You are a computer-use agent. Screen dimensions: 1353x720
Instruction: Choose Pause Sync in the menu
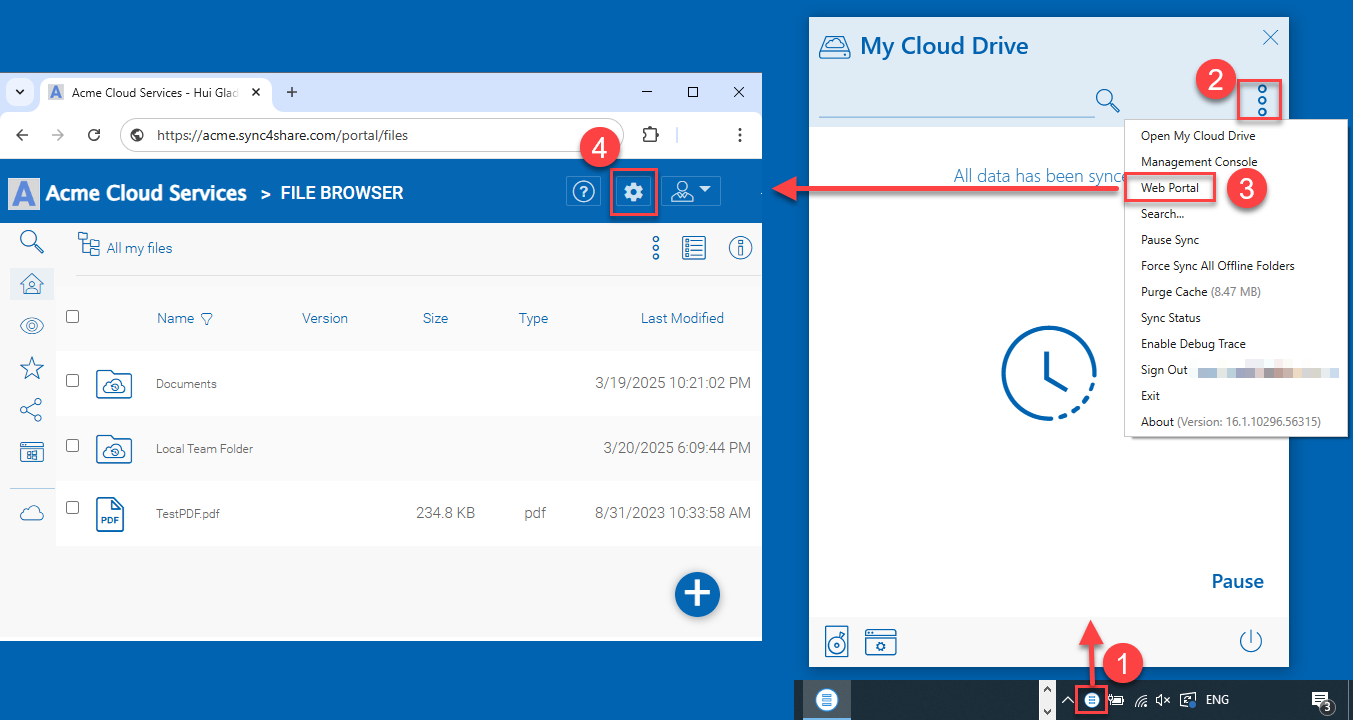pos(1170,240)
